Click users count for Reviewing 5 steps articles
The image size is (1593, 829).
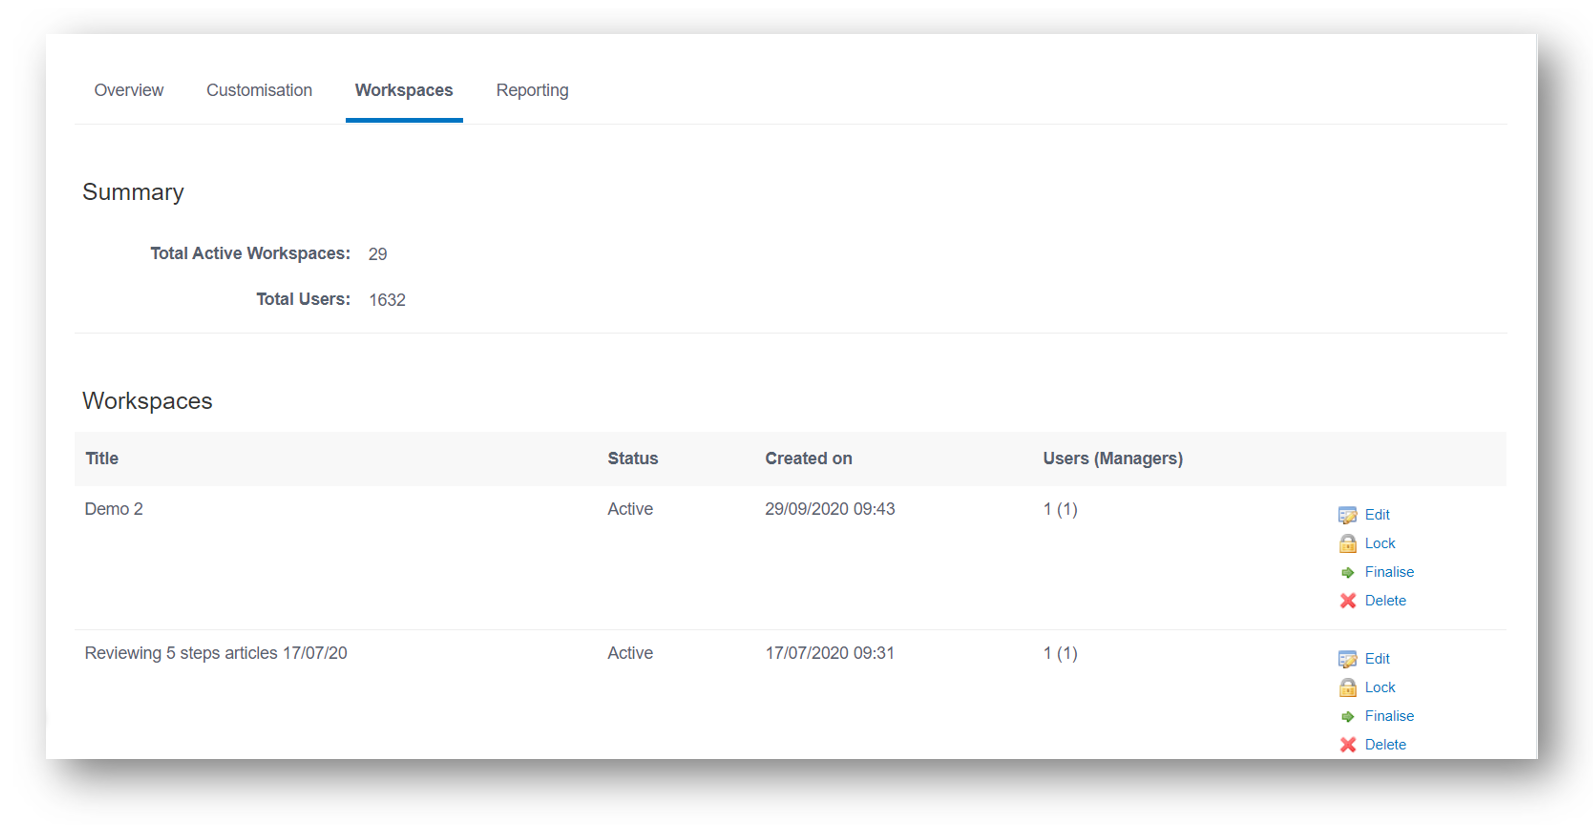(1060, 653)
